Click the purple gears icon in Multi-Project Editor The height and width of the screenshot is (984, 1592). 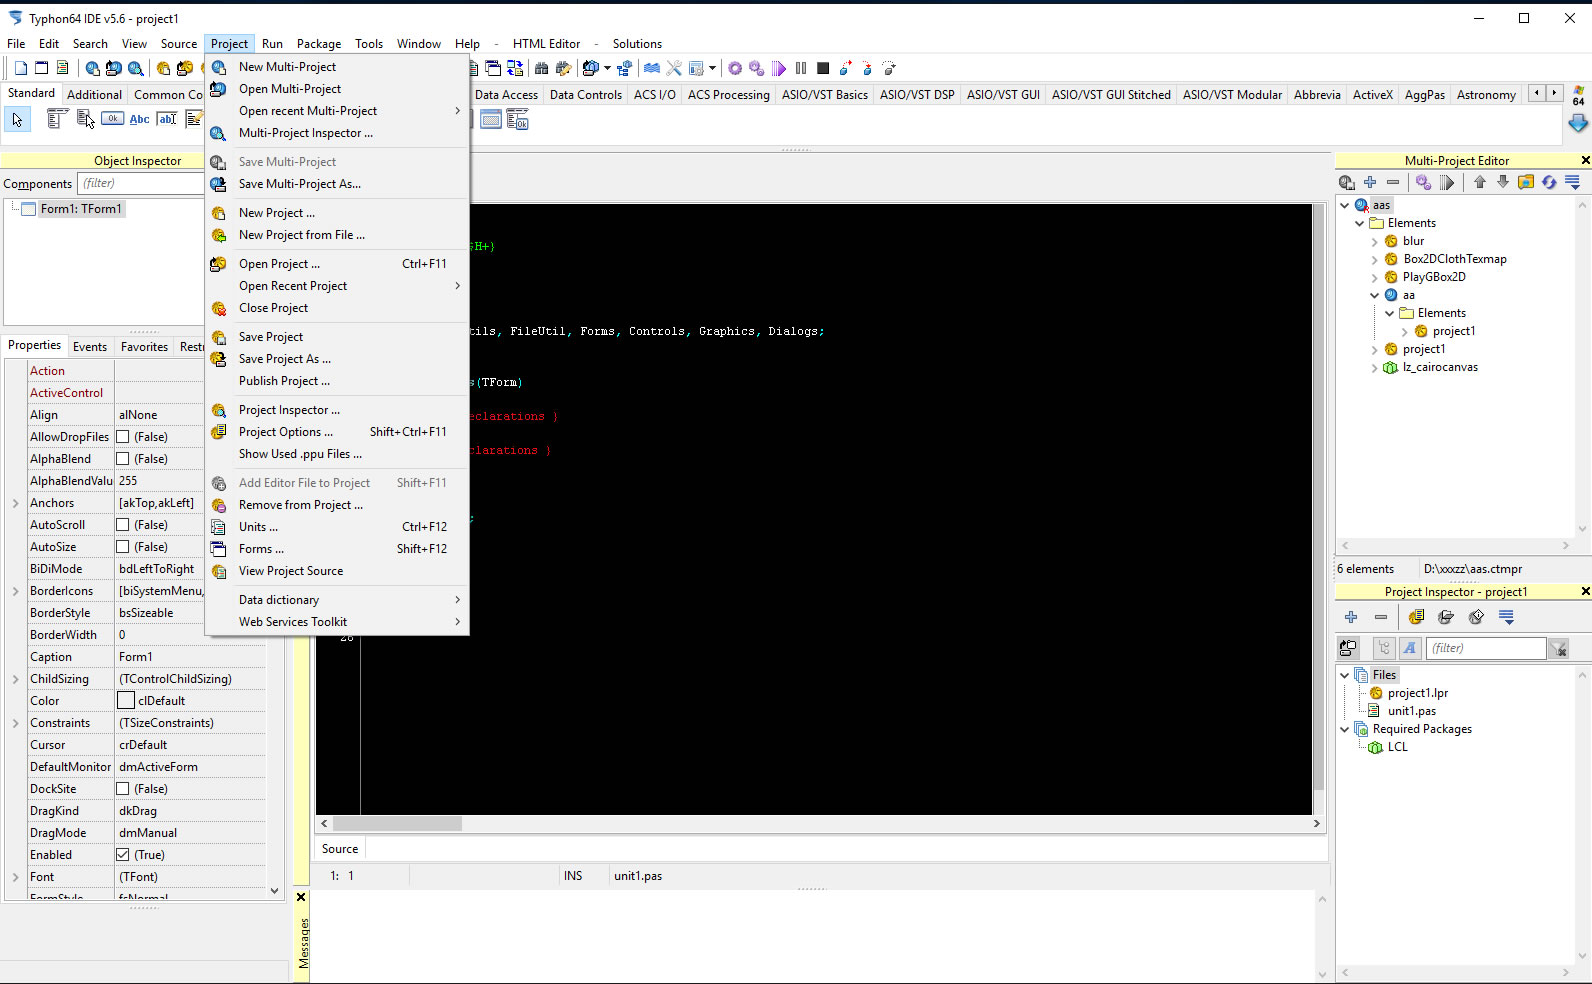coord(1423,182)
